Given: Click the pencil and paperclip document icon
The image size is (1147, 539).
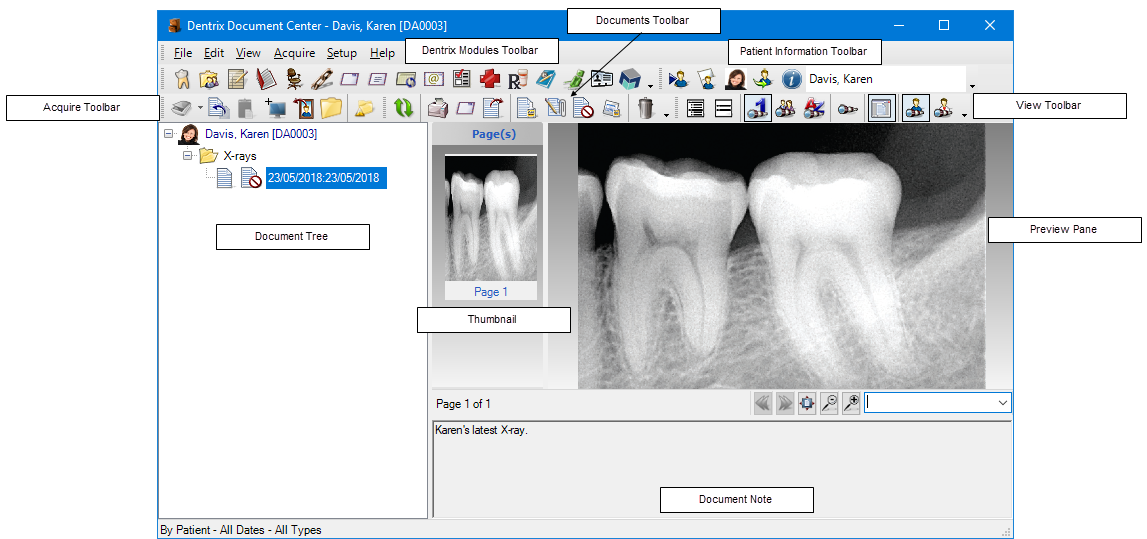Looking at the screenshot, I should pos(557,109).
